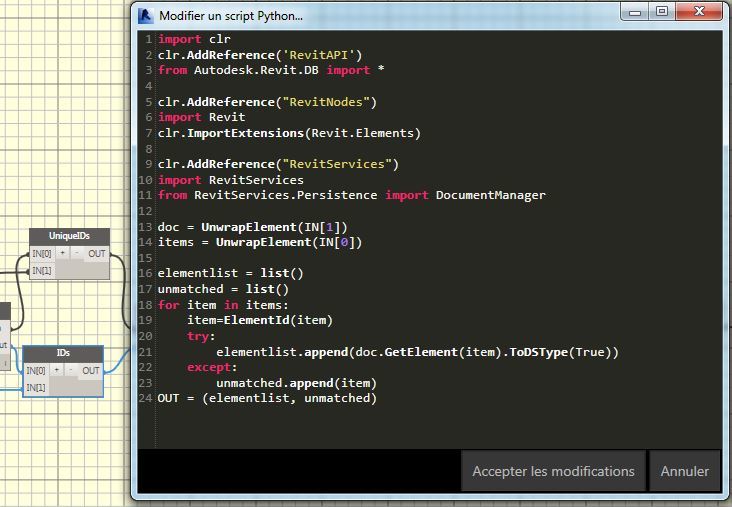Click line number 13 in gutter
Viewport: 732px width, 507px height.
[145, 227]
